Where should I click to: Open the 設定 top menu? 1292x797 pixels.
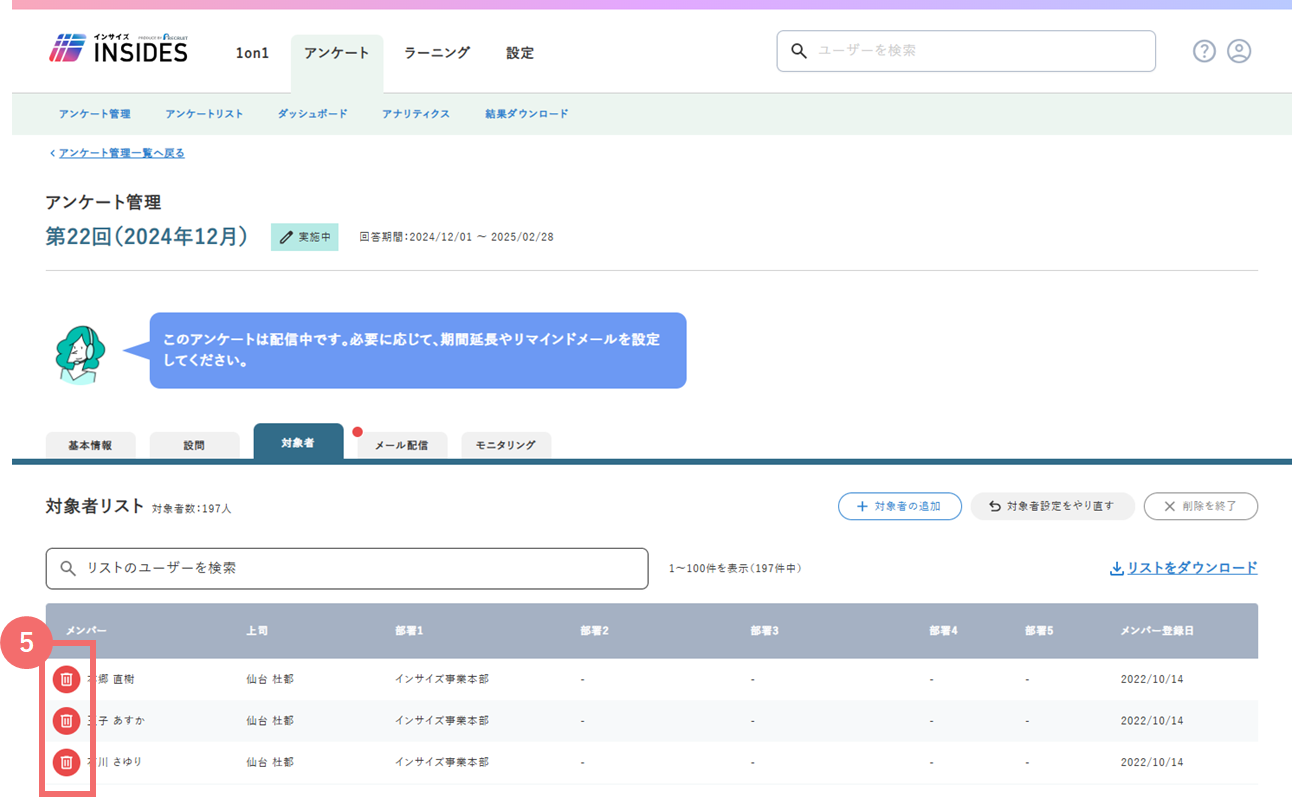click(x=520, y=53)
